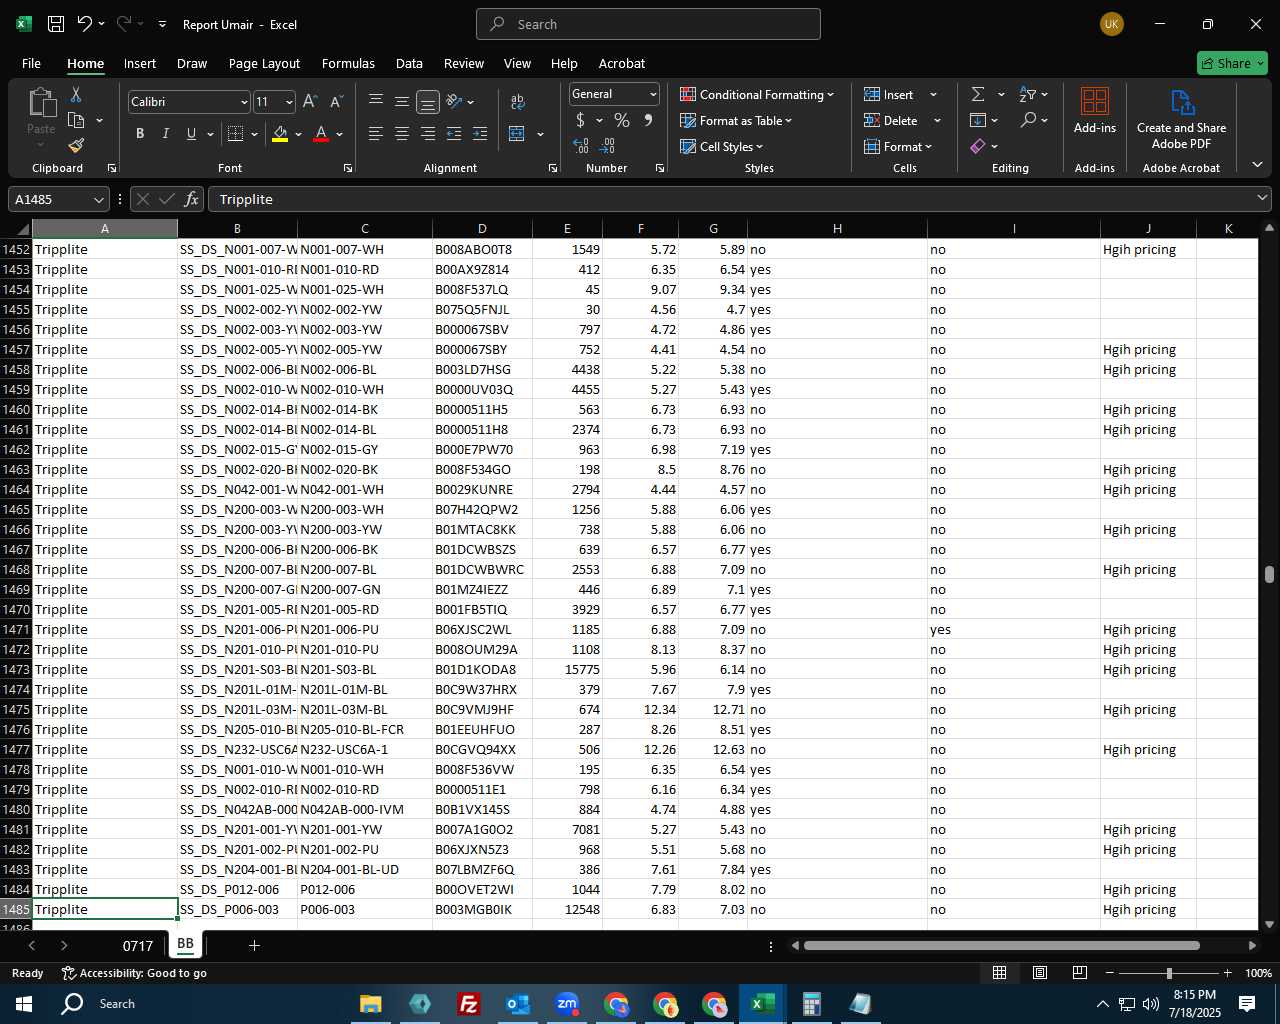Click the Fill Color yellow swatch
This screenshot has height=1024, width=1280.
(280, 134)
